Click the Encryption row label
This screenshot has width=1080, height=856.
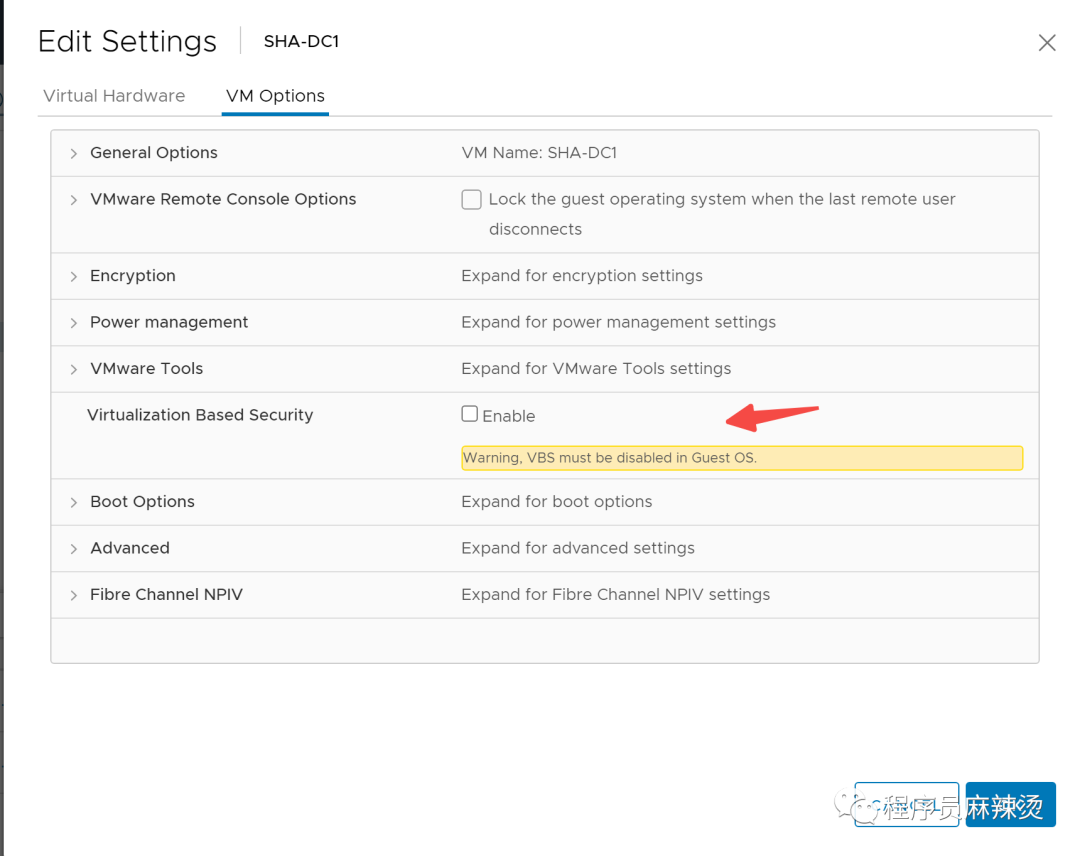coord(133,275)
